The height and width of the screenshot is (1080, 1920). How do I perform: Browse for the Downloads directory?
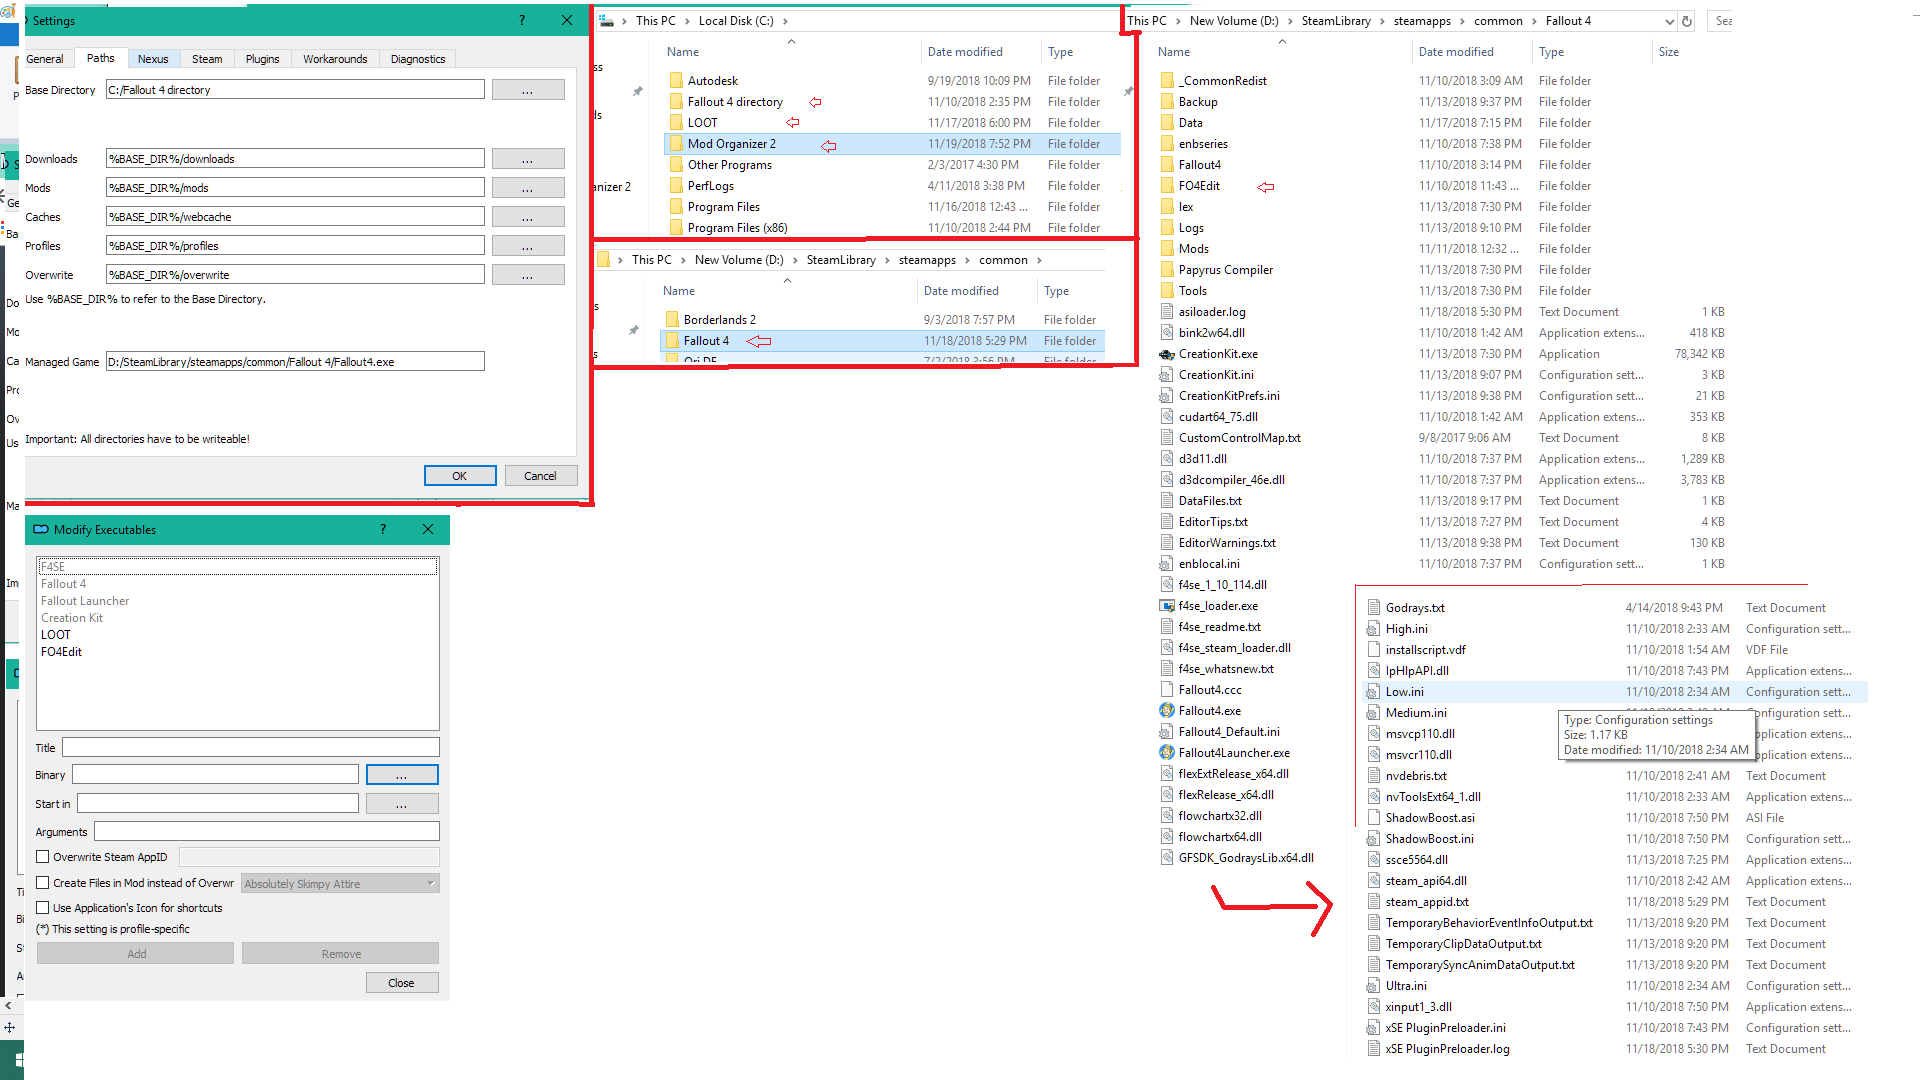pyautogui.click(x=528, y=159)
